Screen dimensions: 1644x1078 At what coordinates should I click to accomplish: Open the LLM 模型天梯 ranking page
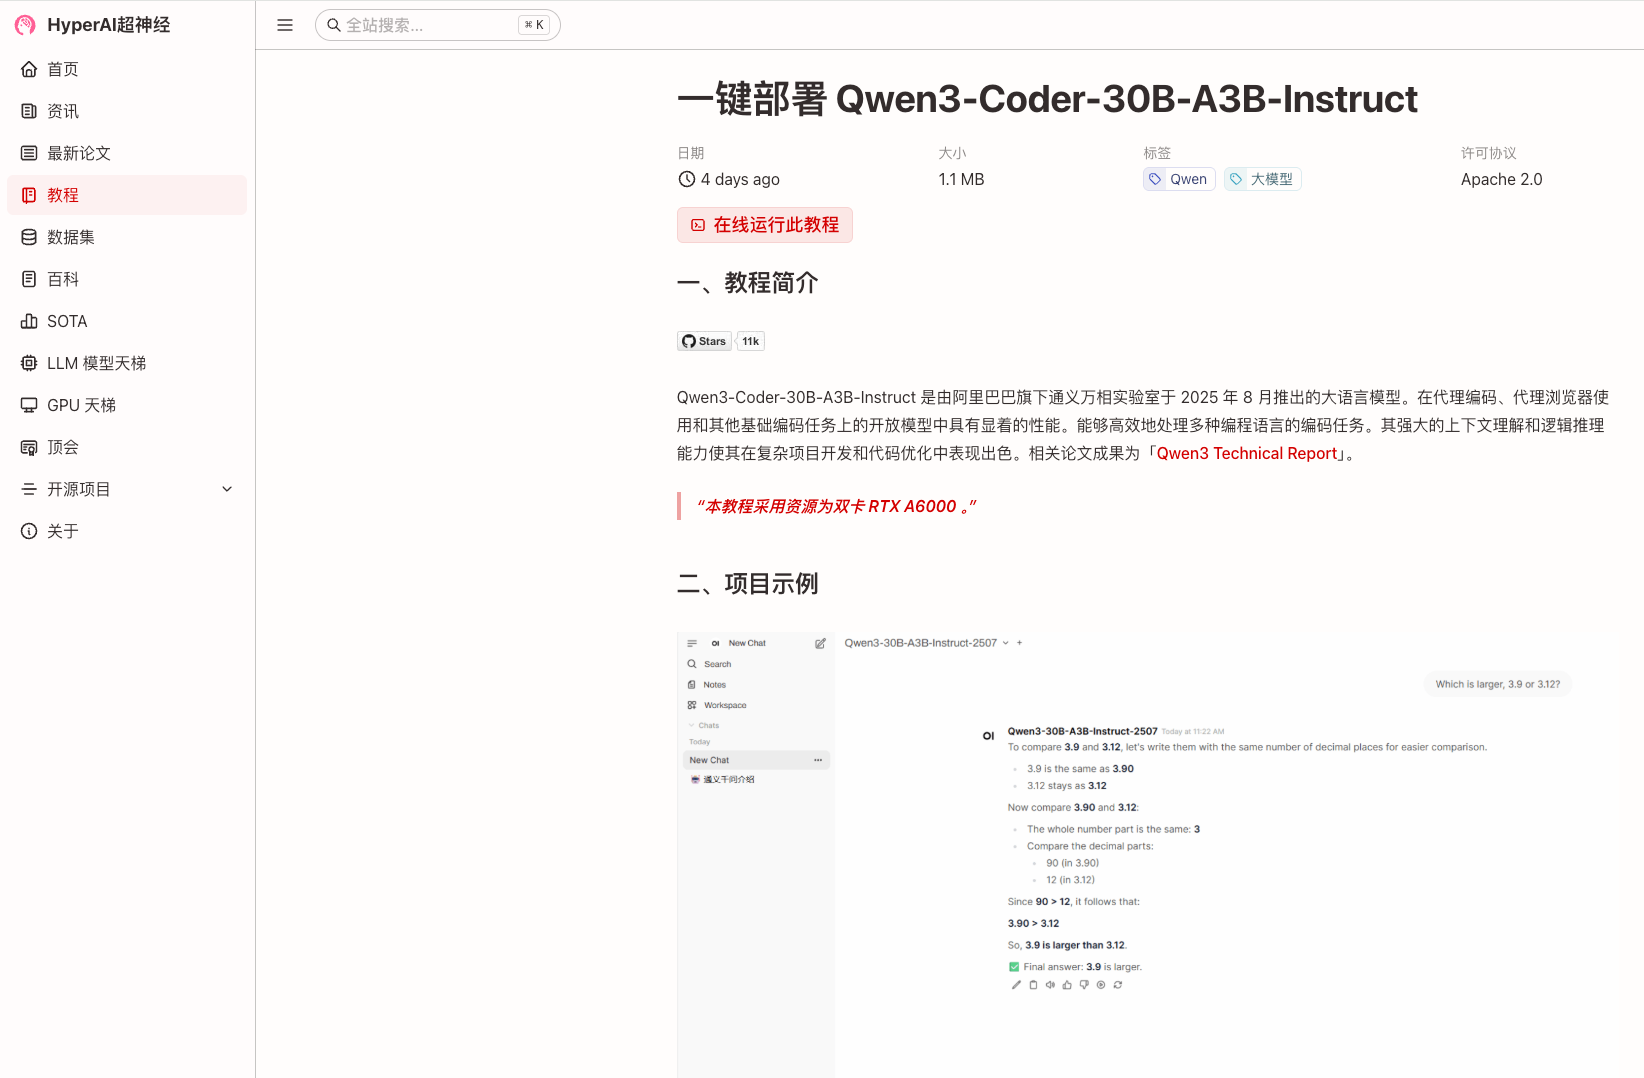point(95,363)
